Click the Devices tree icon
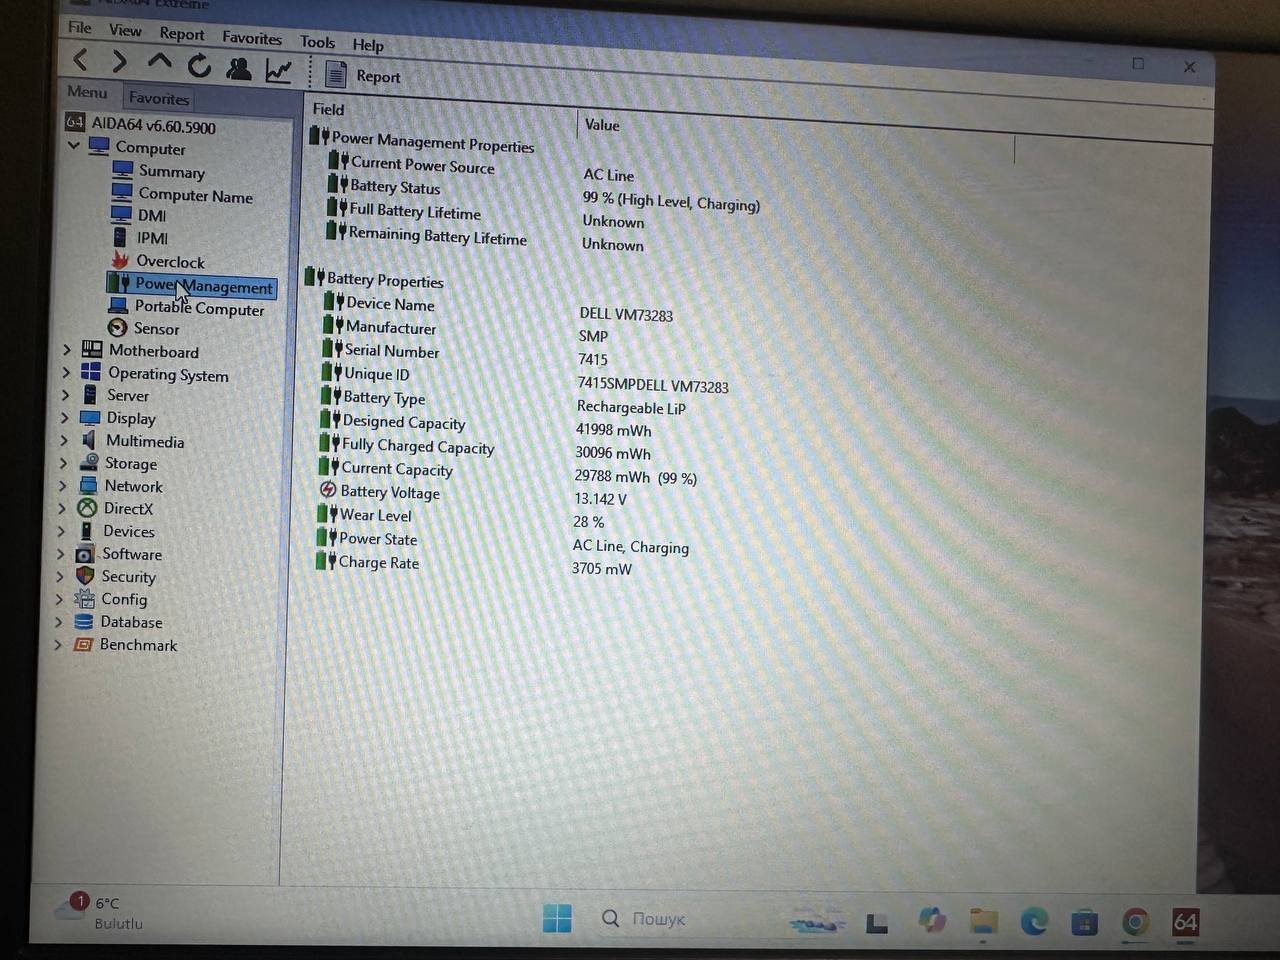 pyautogui.click(x=86, y=531)
